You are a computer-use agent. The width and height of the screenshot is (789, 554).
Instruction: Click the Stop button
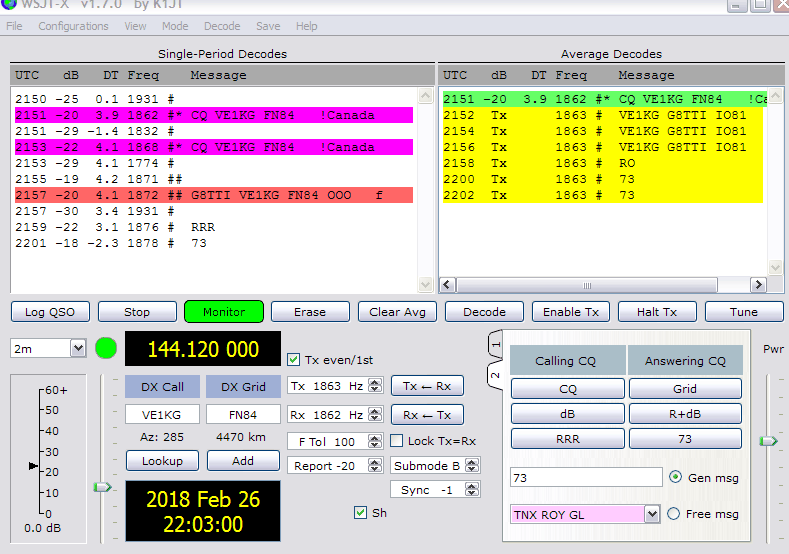coord(137,312)
